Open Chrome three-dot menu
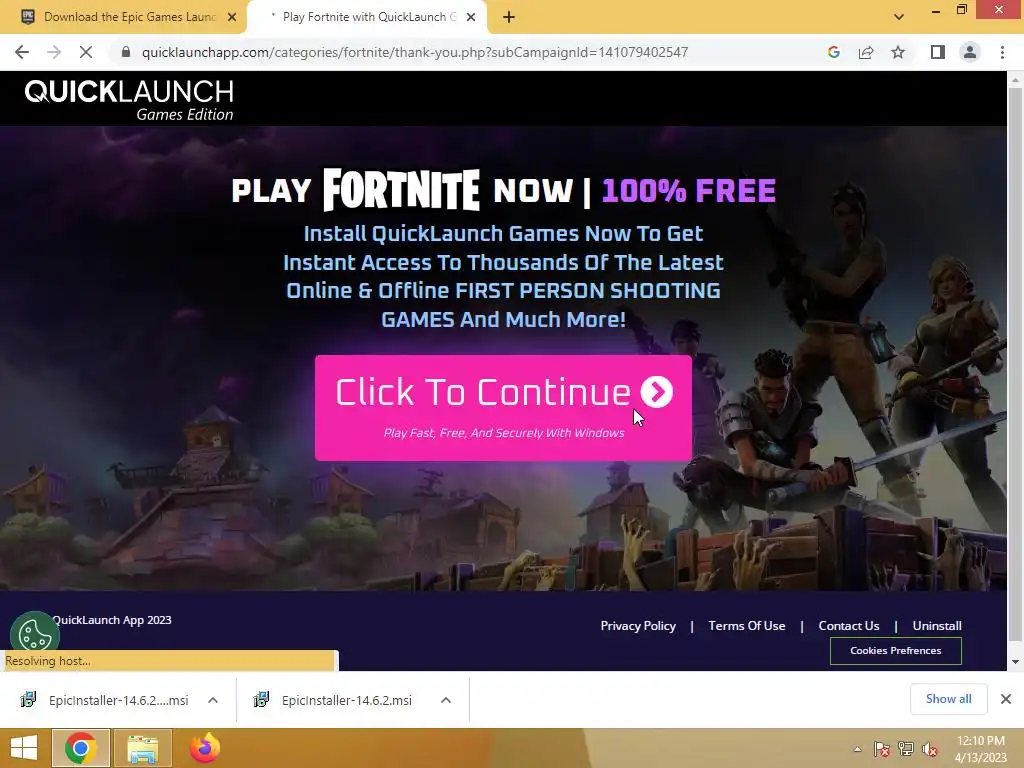Screen dimensions: 1024x768 (1002, 52)
